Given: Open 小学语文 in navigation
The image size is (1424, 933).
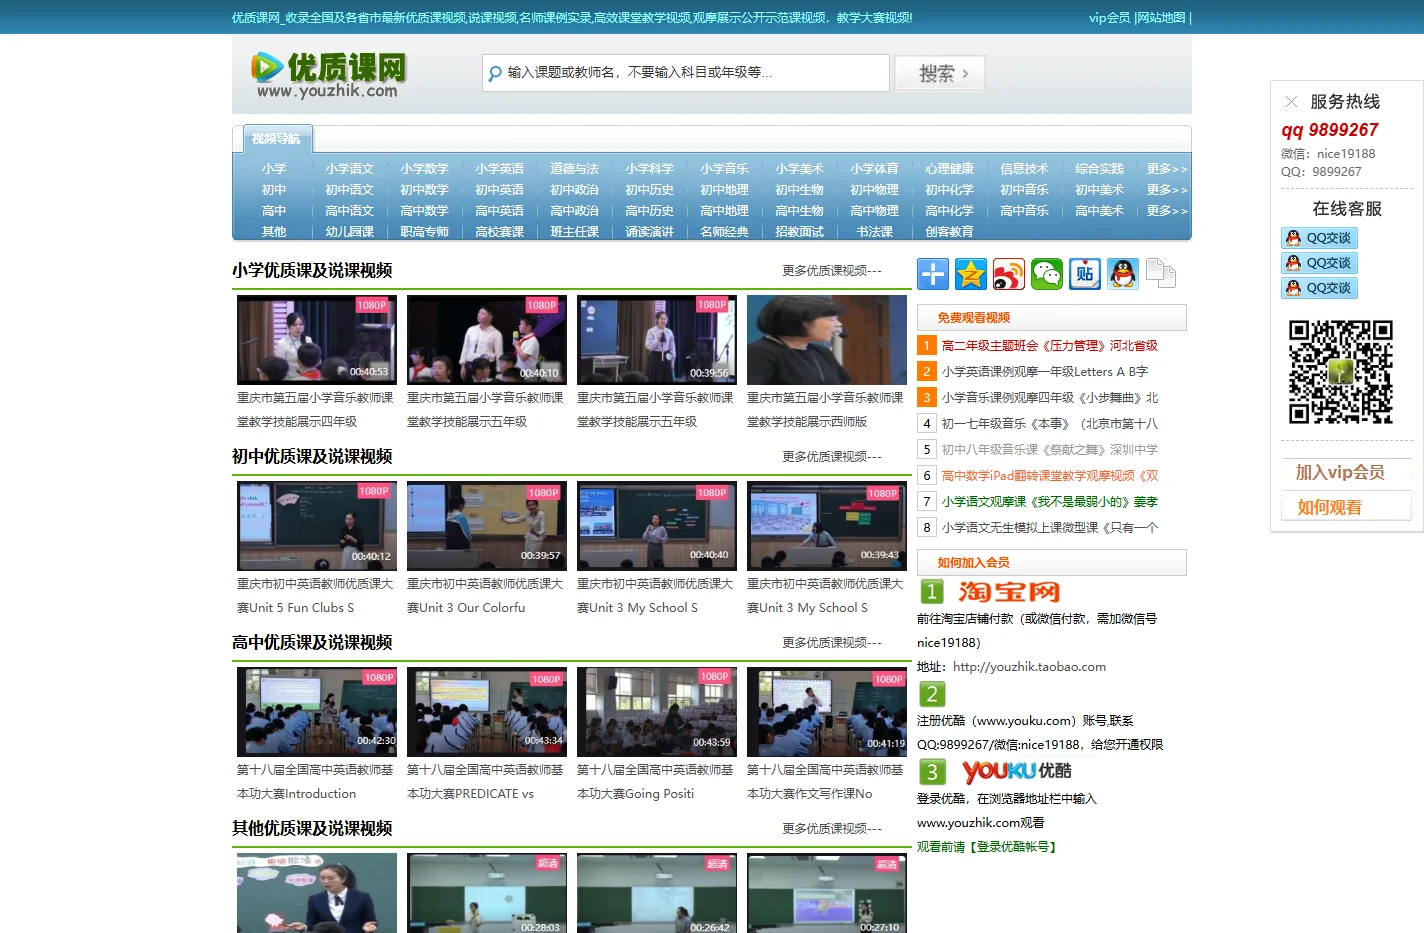Looking at the screenshot, I should 349,169.
